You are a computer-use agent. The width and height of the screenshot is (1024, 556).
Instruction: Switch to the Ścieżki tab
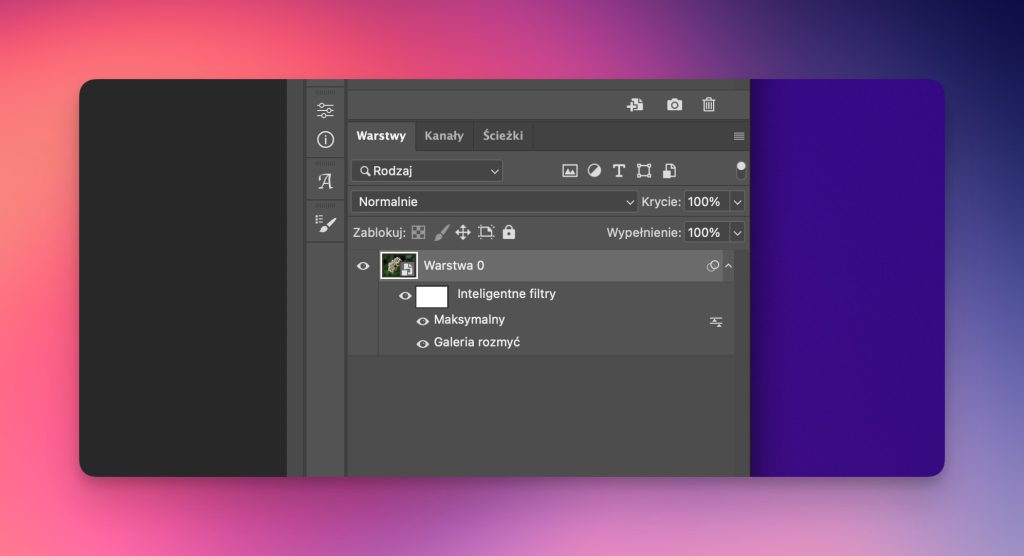(503, 136)
